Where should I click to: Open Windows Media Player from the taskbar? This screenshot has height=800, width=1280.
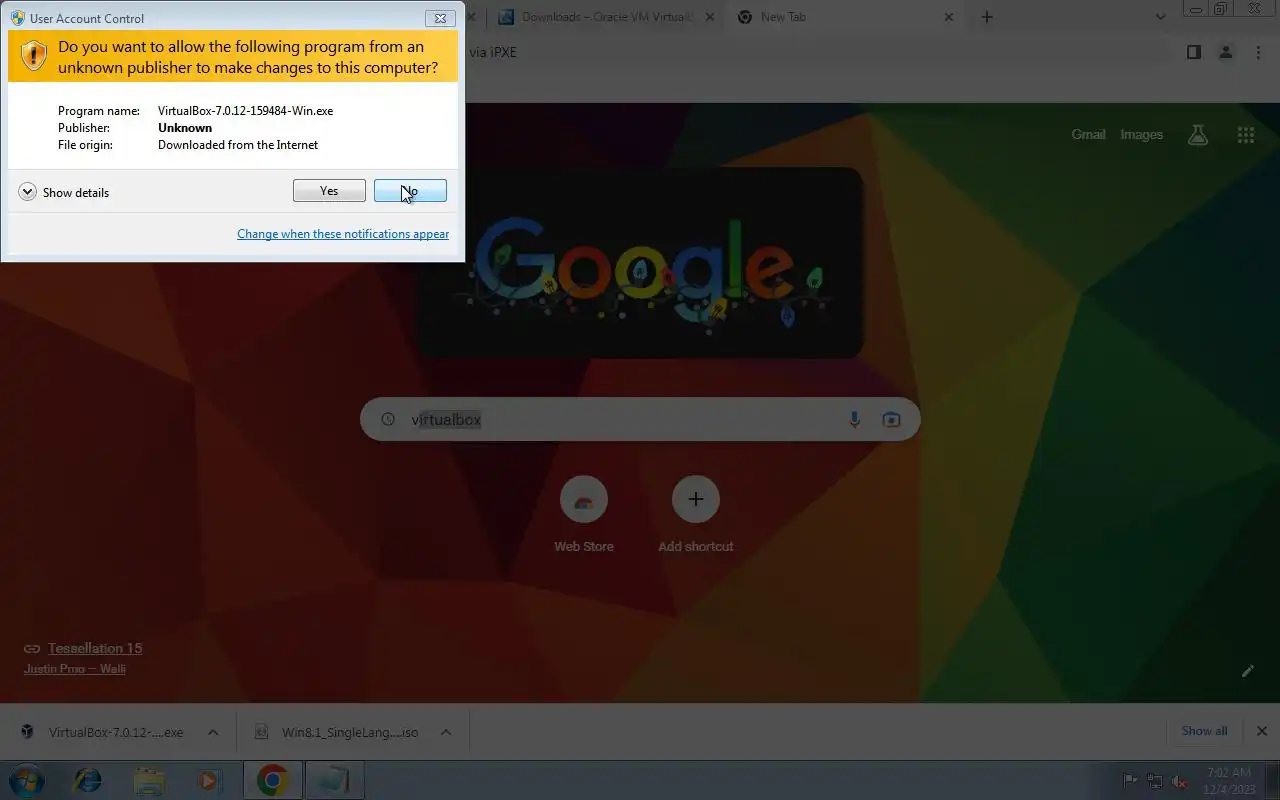pyautogui.click(x=209, y=780)
